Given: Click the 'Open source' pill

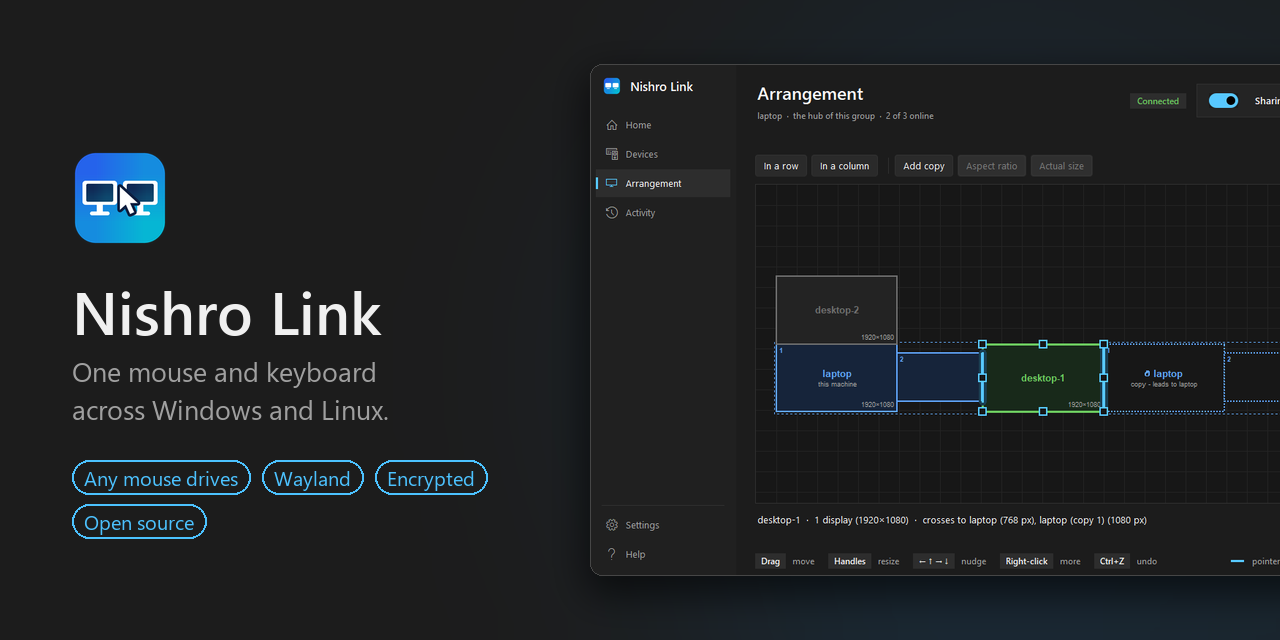Looking at the screenshot, I should (139, 522).
